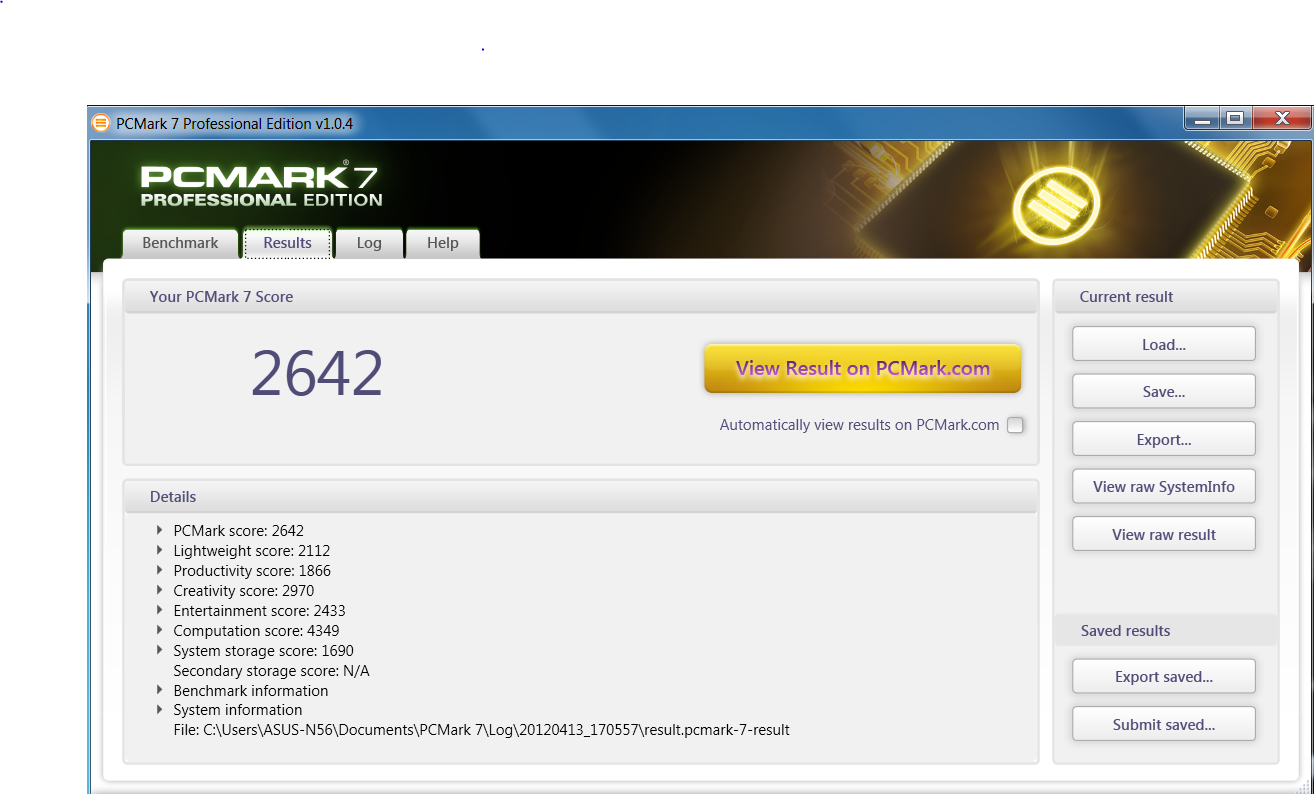
Task: Click the result file path text
Action: pyautogui.click(x=482, y=730)
